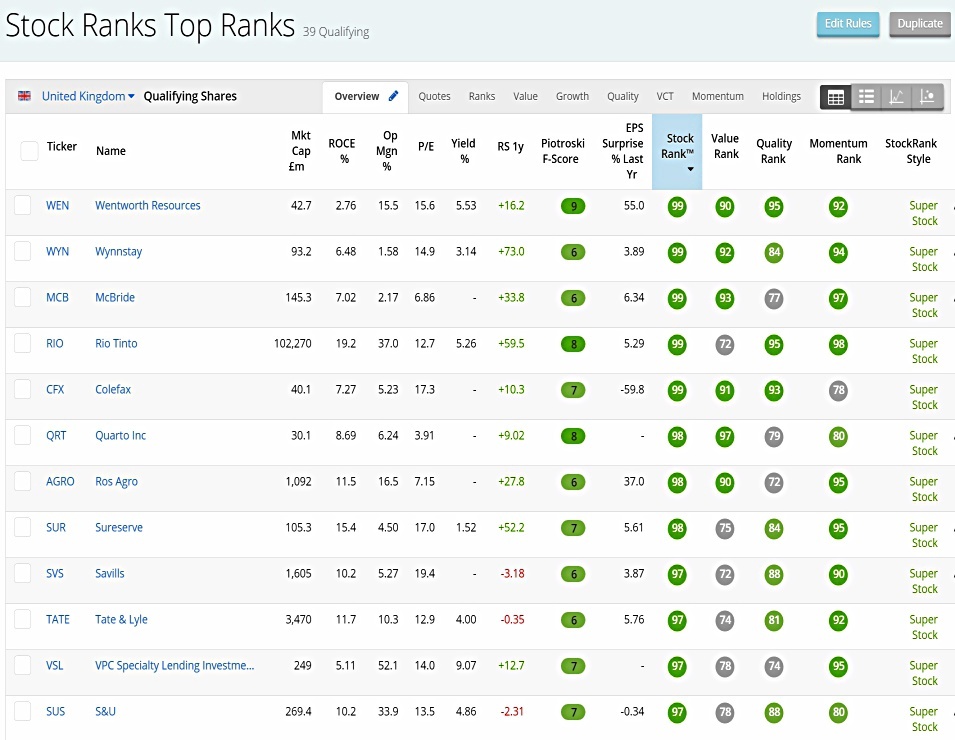Tick the select-all checkbox in header
Image resolution: width=955 pixels, height=740 pixels.
(x=29, y=150)
